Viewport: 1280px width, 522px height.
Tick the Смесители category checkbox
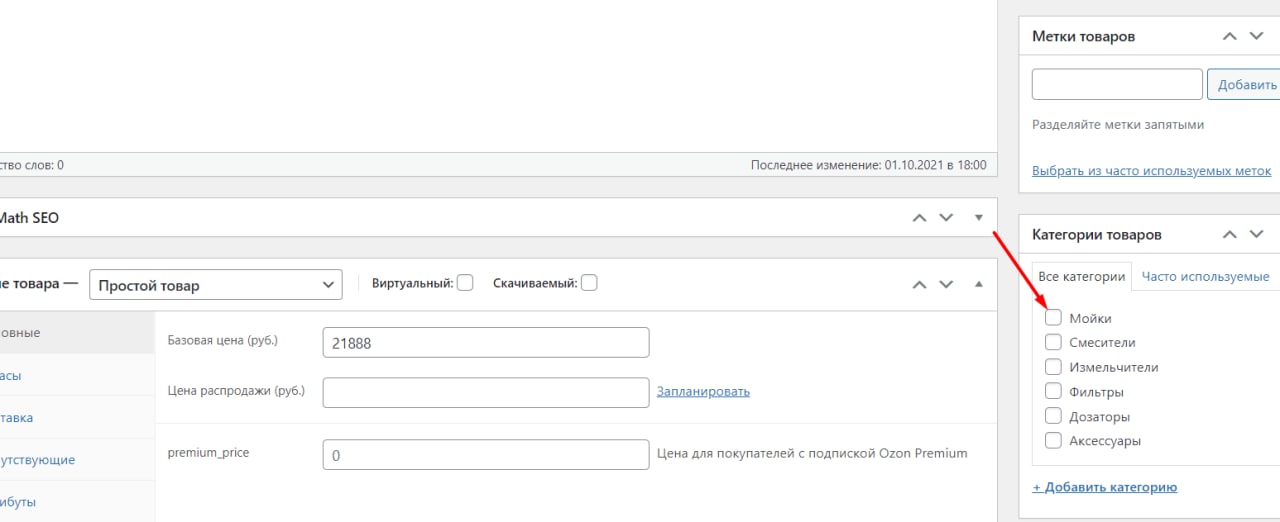tap(1053, 342)
